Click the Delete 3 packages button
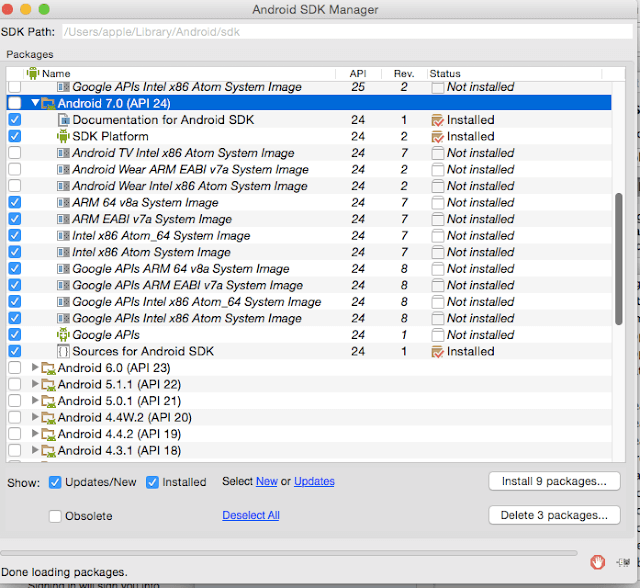Image resolution: width=640 pixels, height=588 pixels. tap(554, 515)
